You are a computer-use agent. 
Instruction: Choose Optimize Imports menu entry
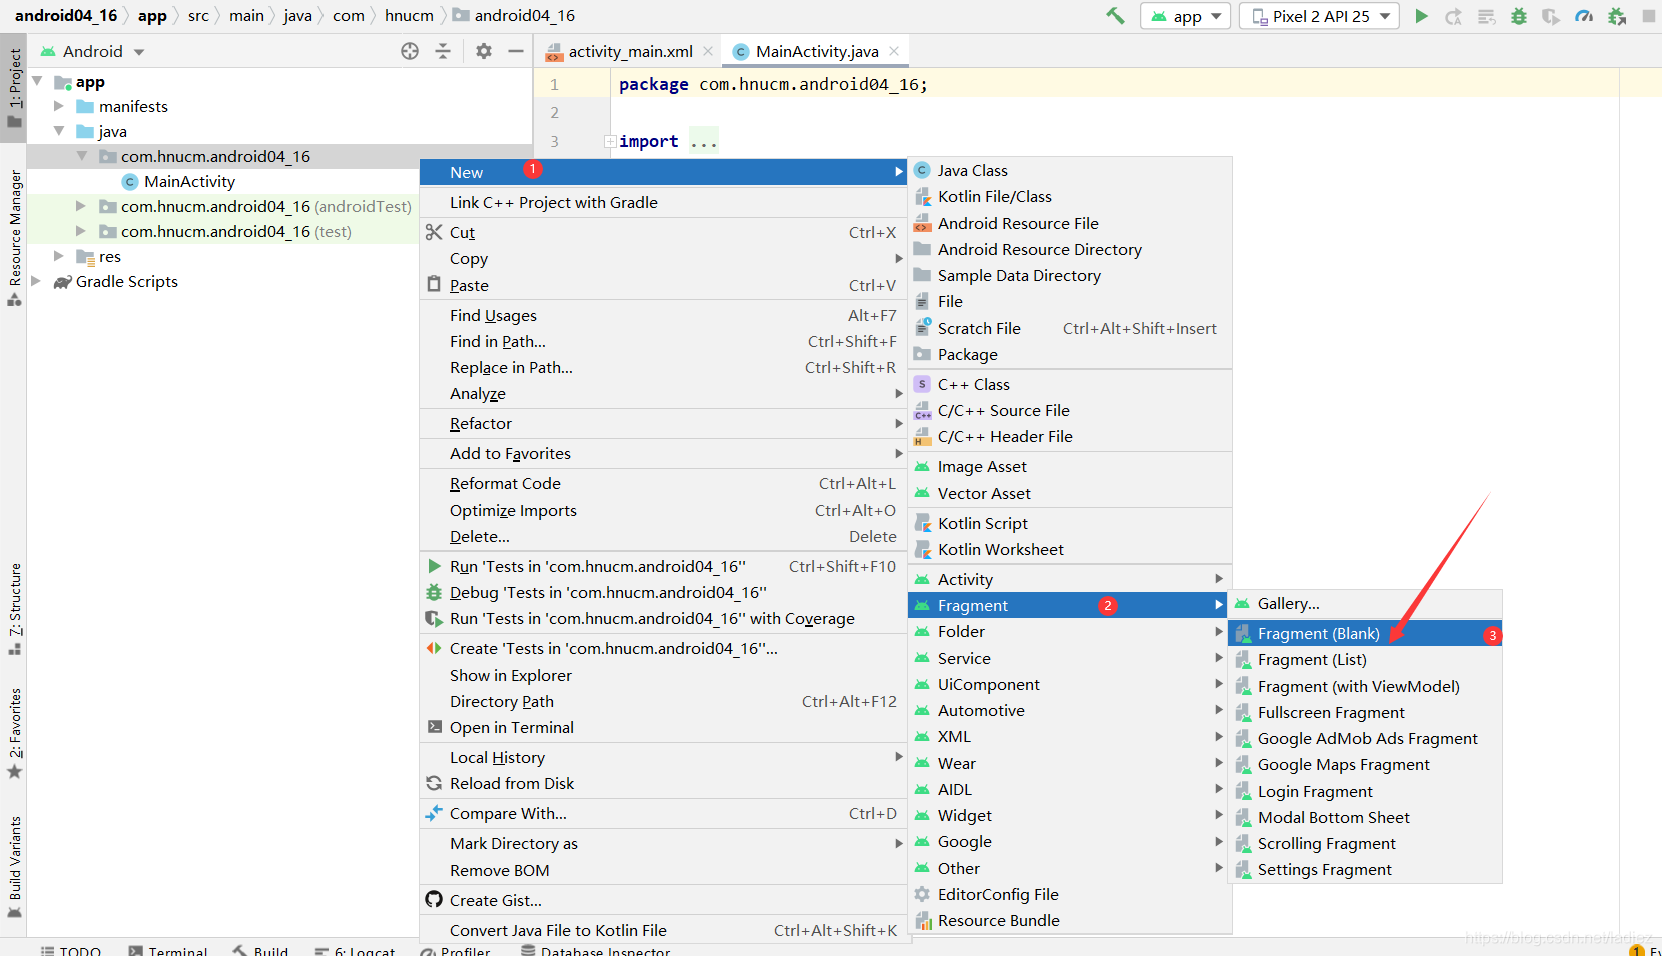pos(663,510)
